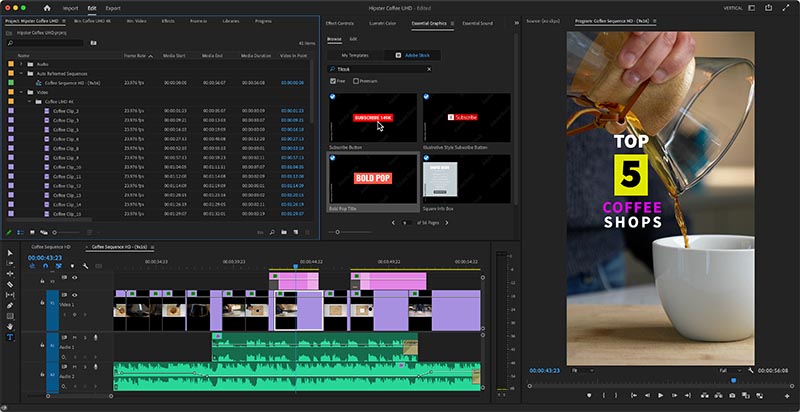The image size is (800, 412).
Task: Click the My Templates button
Action: click(355, 55)
